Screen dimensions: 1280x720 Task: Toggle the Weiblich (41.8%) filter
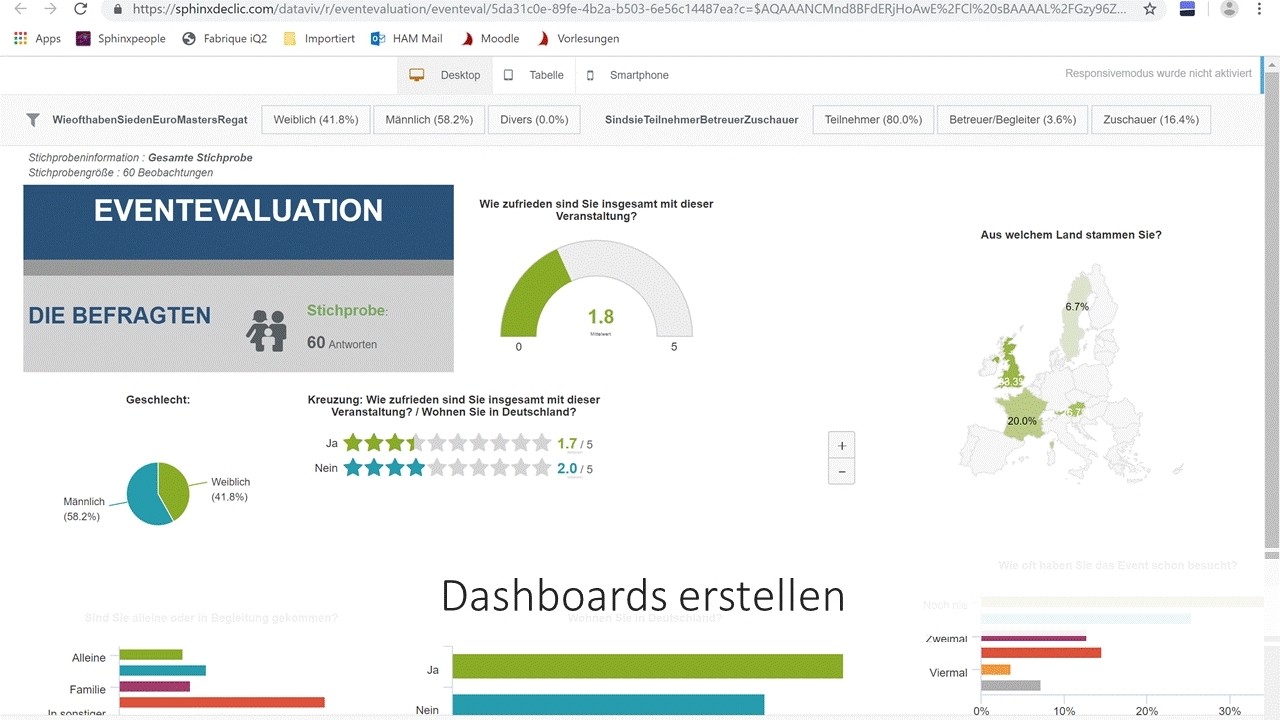coord(316,120)
